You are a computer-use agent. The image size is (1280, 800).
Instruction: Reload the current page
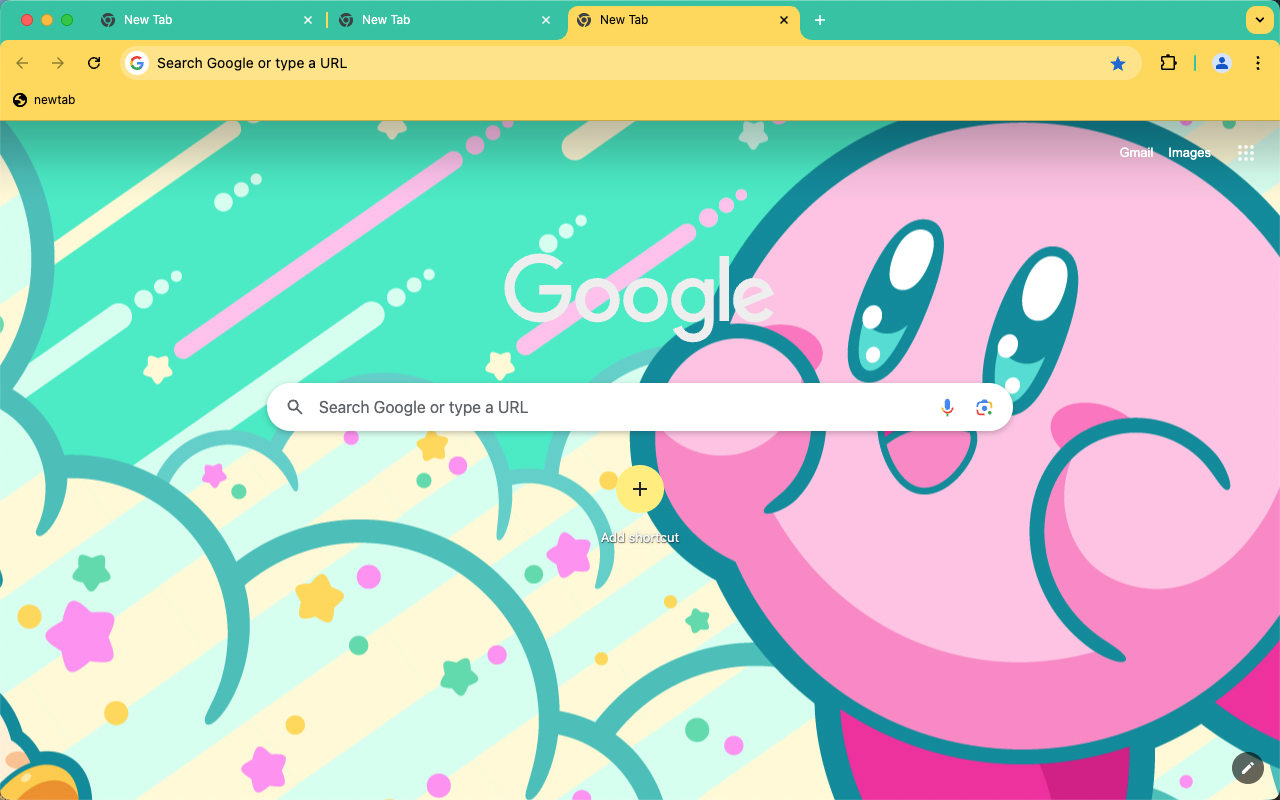click(94, 63)
